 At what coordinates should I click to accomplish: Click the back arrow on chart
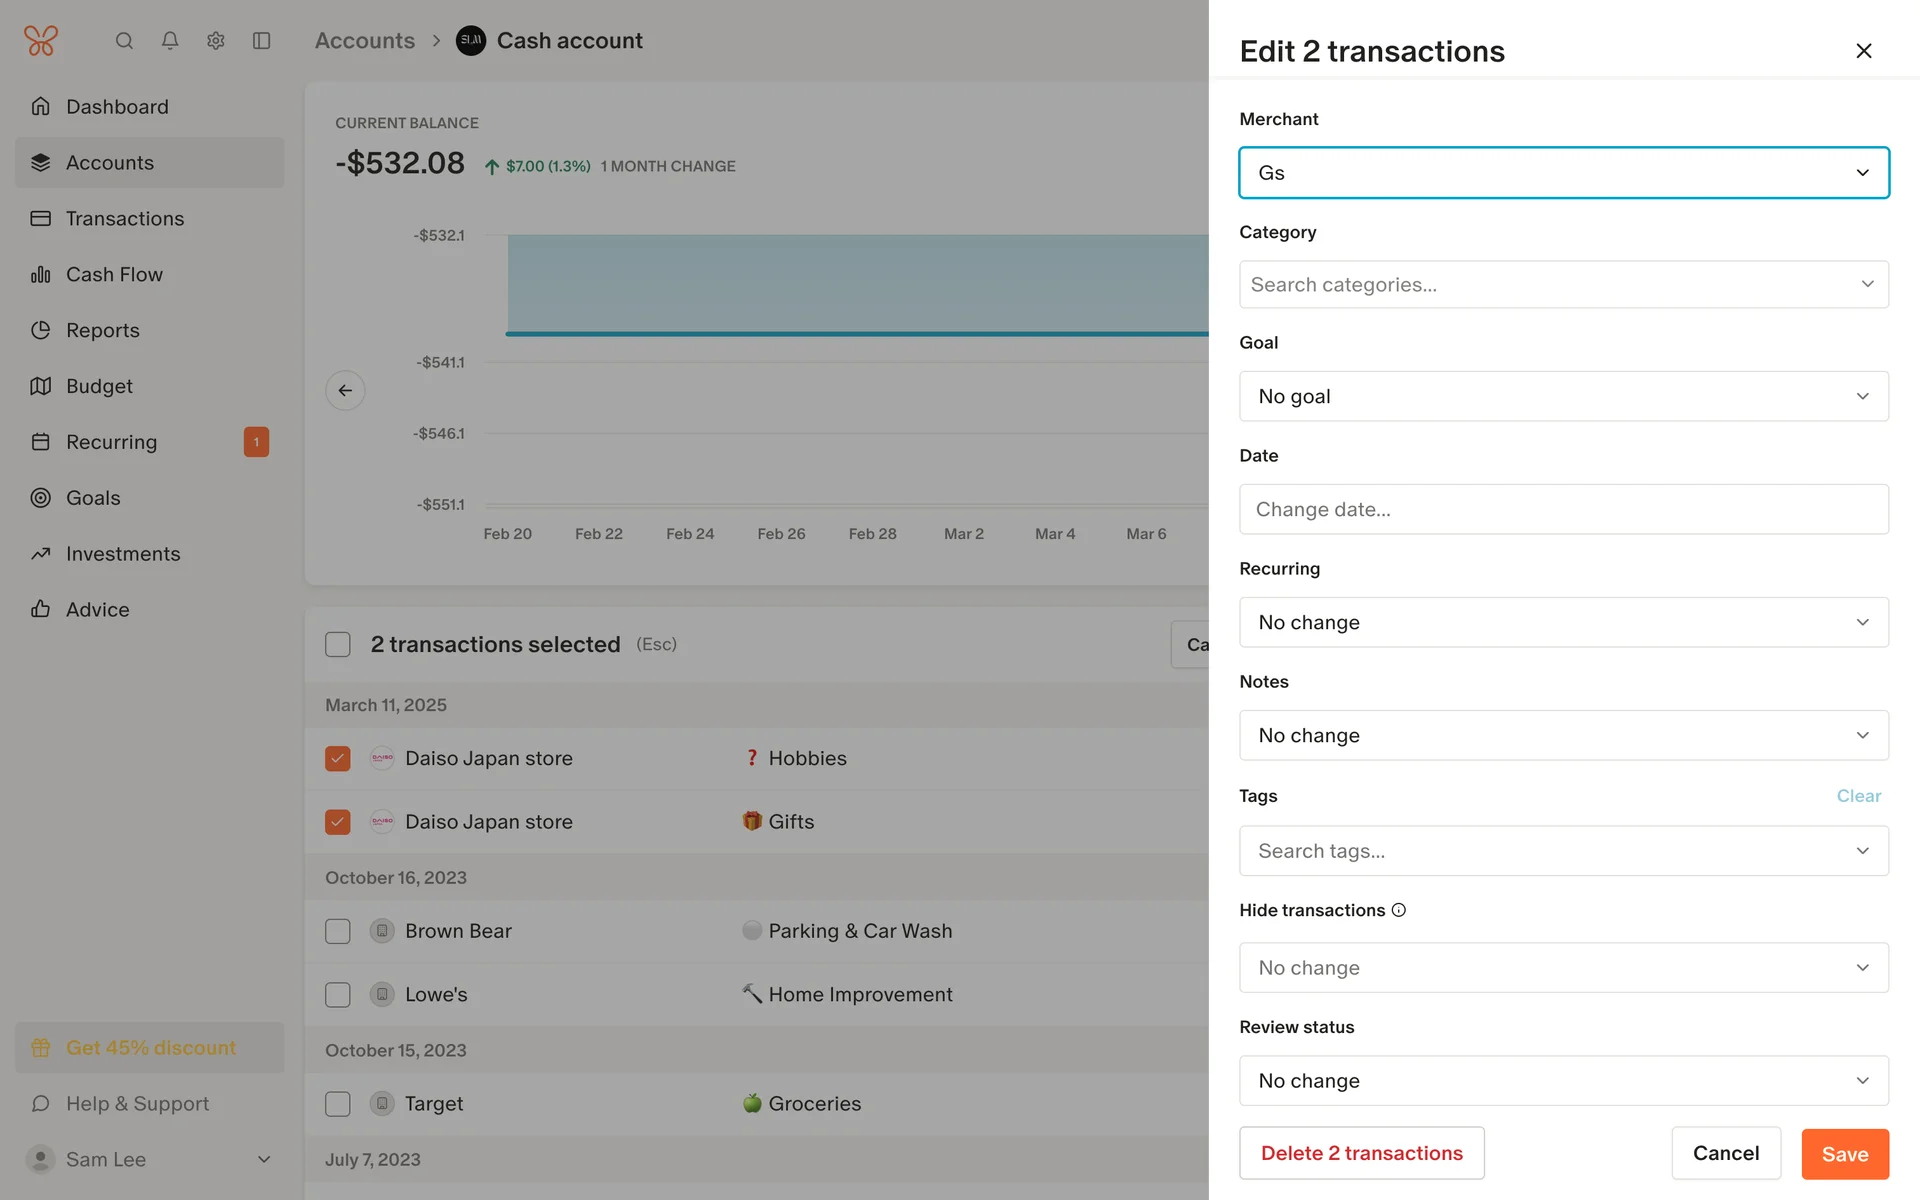(345, 390)
